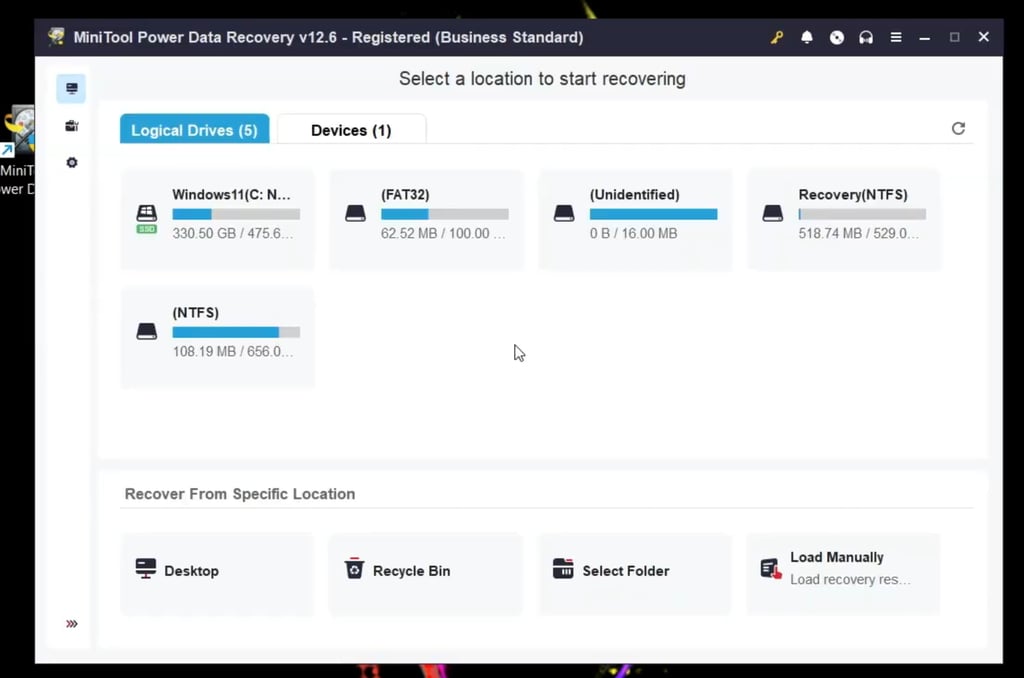This screenshot has width=1024, height=678.
Task: Choose Select Folder option
Action: click(x=635, y=573)
